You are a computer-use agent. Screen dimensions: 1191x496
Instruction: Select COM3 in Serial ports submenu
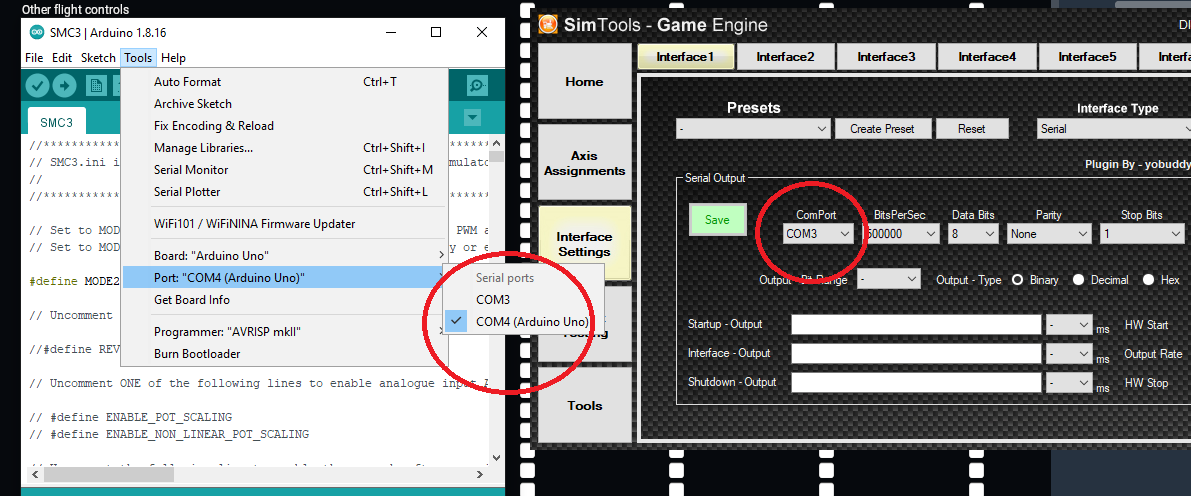tap(523, 299)
